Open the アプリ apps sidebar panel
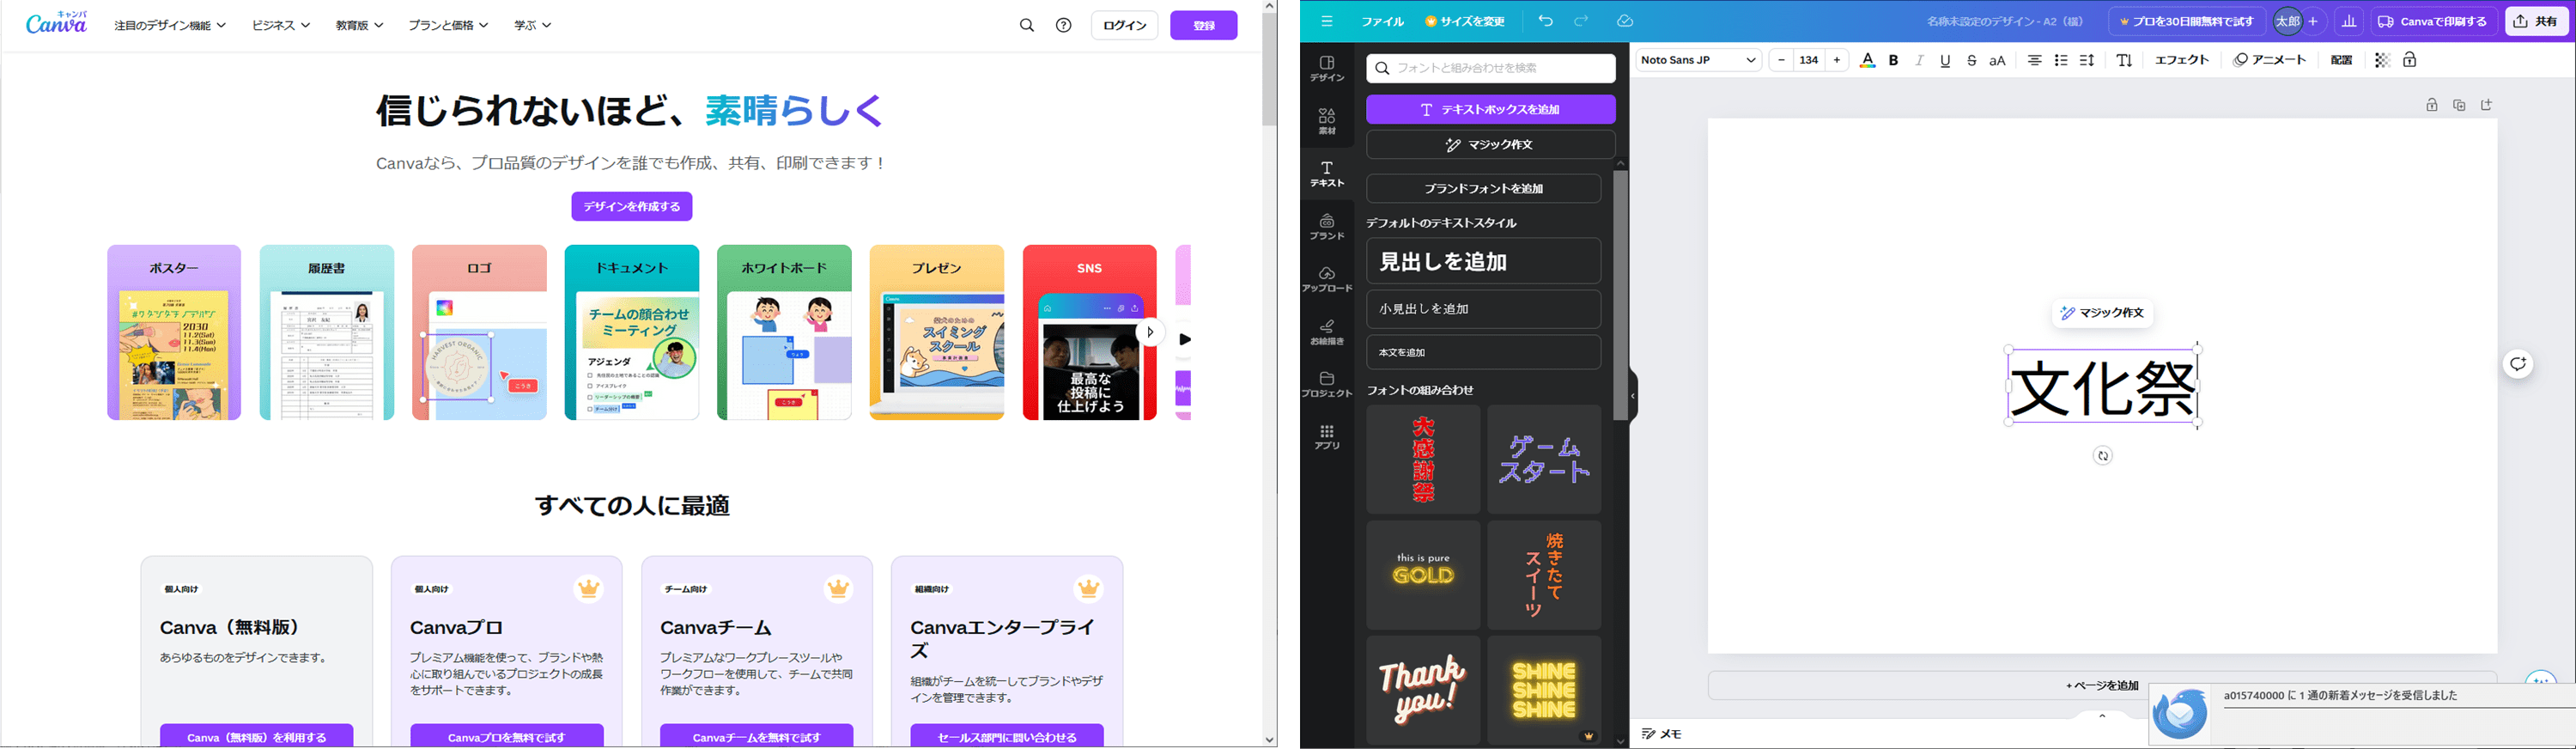 1327,437
